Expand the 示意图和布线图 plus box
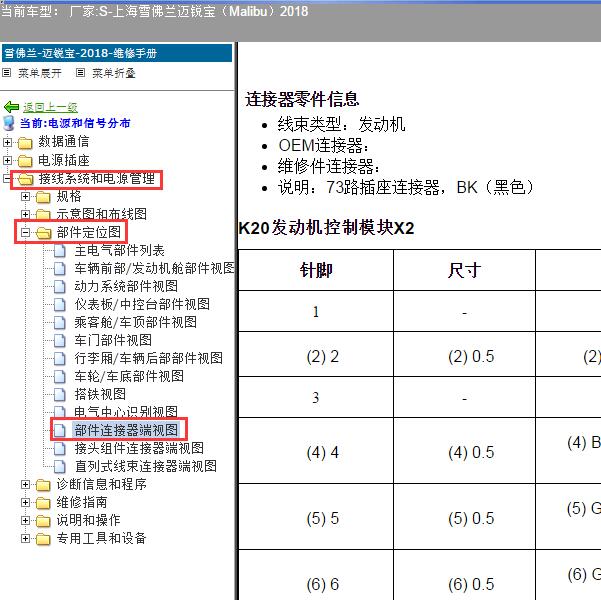Viewport: 601px width, 600px height. pyautogui.click(x=25, y=214)
